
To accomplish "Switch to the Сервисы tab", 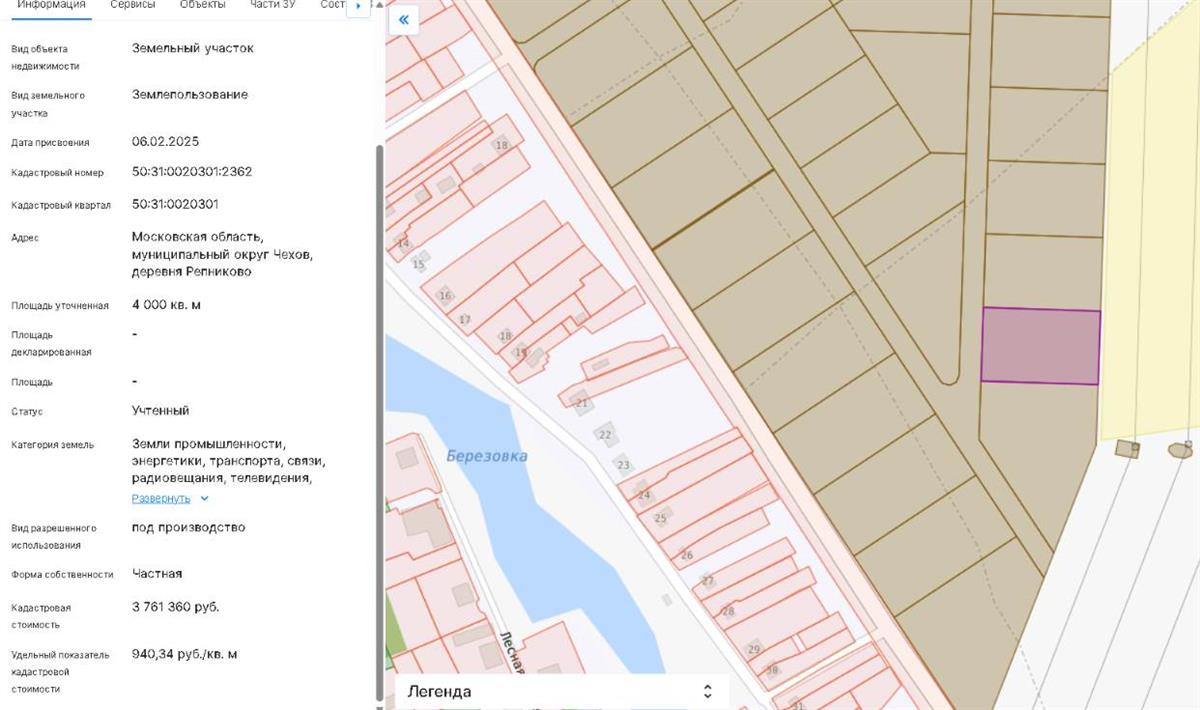I will point(132,5).
